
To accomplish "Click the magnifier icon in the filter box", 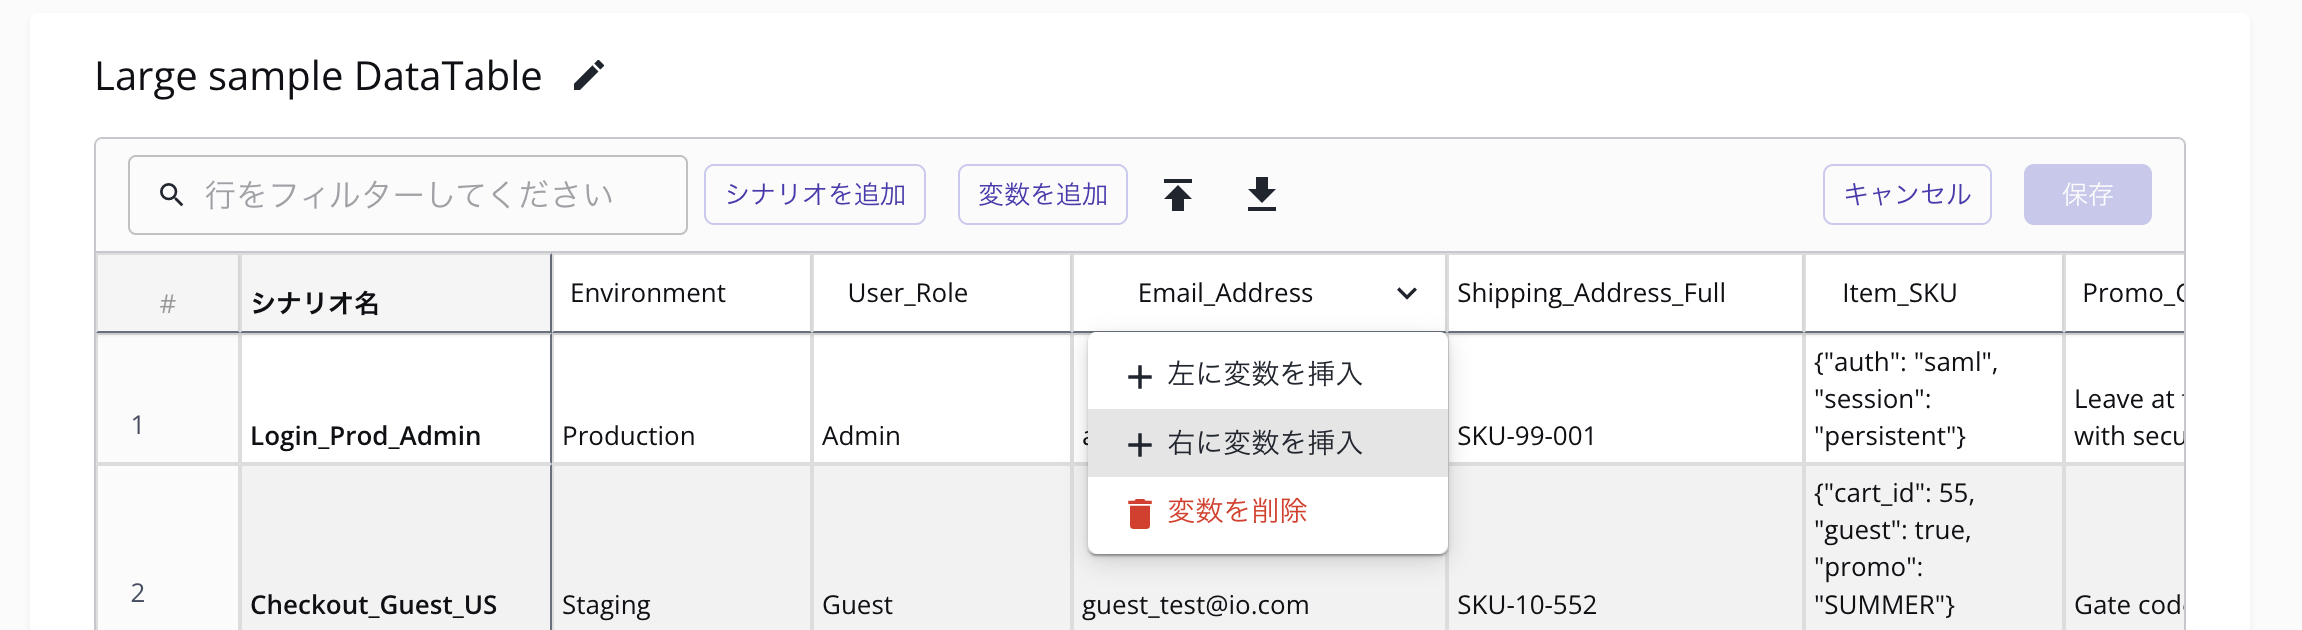I will point(172,195).
